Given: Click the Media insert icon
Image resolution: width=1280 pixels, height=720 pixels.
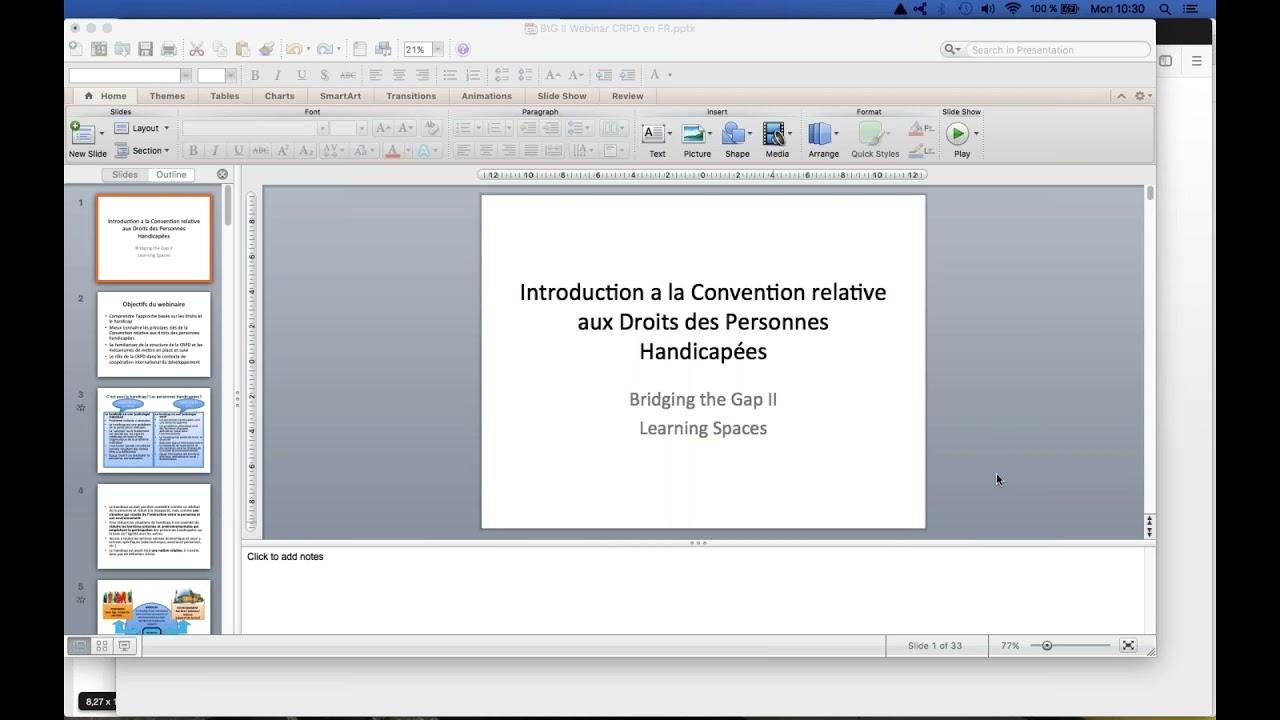Looking at the screenshot, I should click(774, 133).
